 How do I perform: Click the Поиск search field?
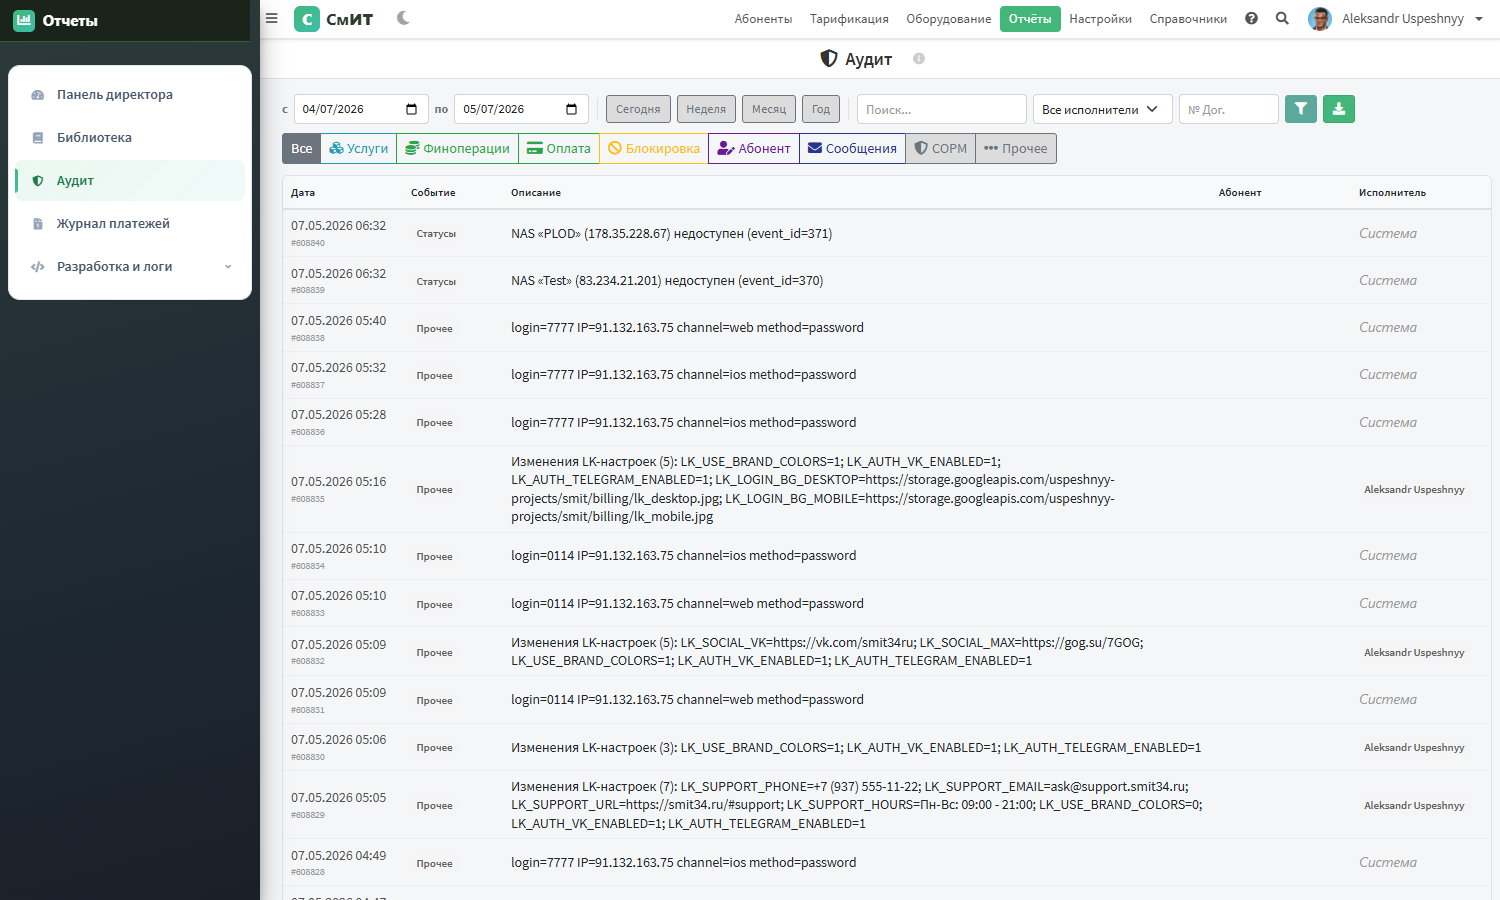pos(942,109)
